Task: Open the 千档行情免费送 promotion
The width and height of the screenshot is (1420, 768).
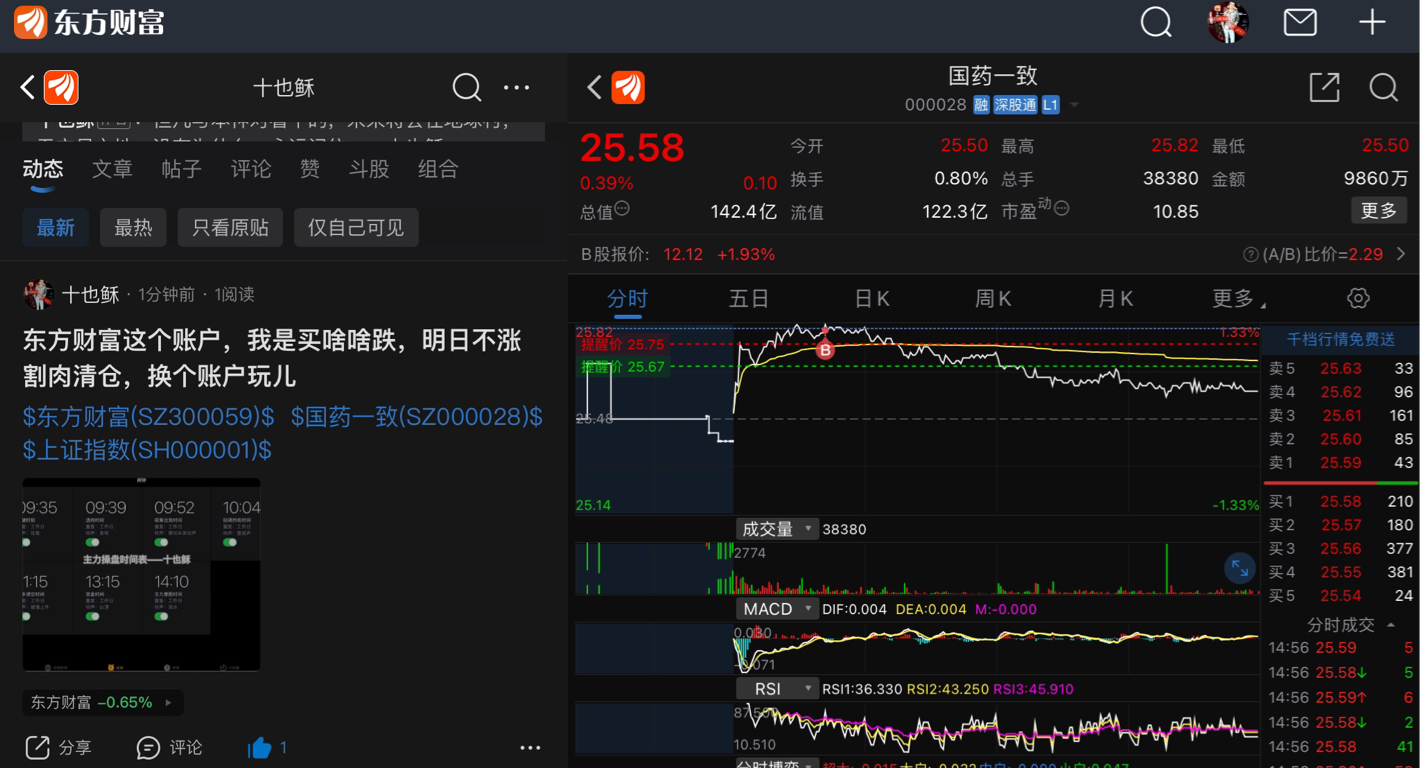Action: (1340, 340)
